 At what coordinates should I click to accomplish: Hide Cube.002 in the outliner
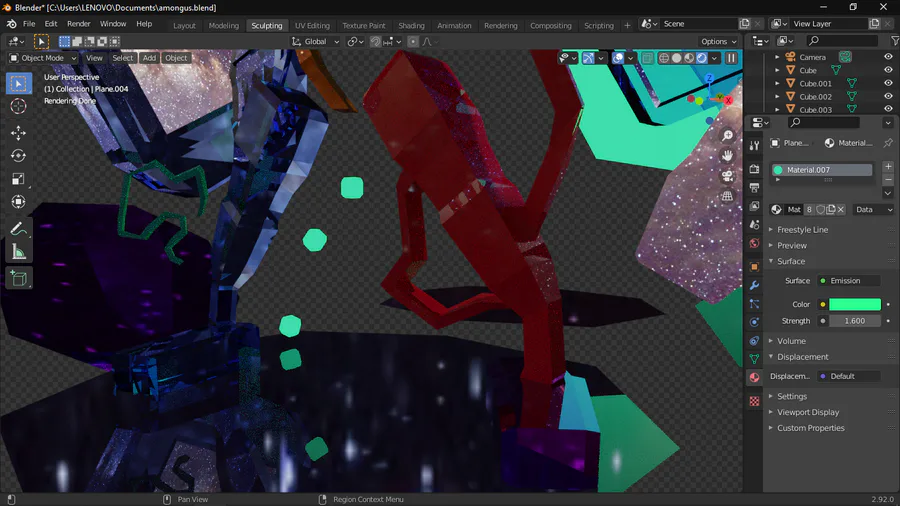[888, 96]
